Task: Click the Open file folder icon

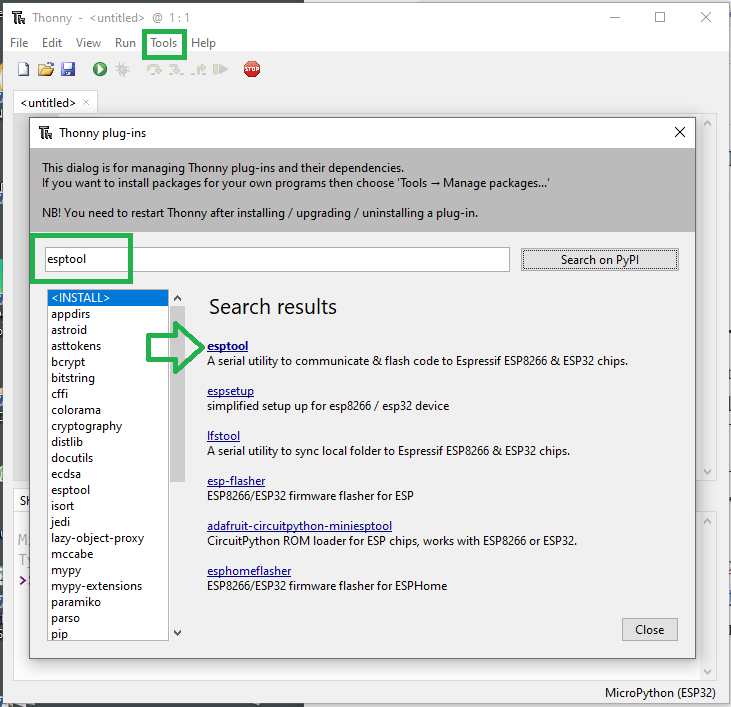Action: tap(46, 69)
